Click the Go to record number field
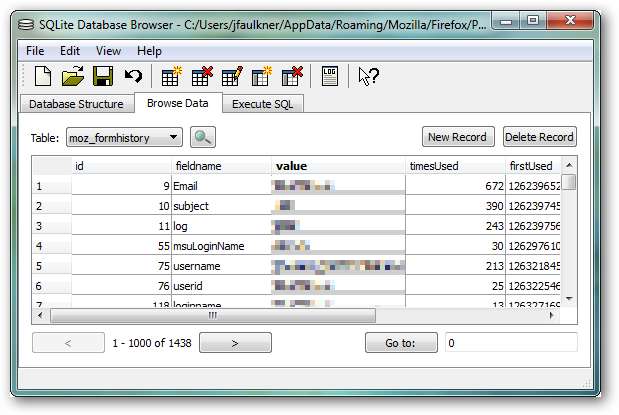This screenshot has height=415, width=619. [x=510, y=343]
